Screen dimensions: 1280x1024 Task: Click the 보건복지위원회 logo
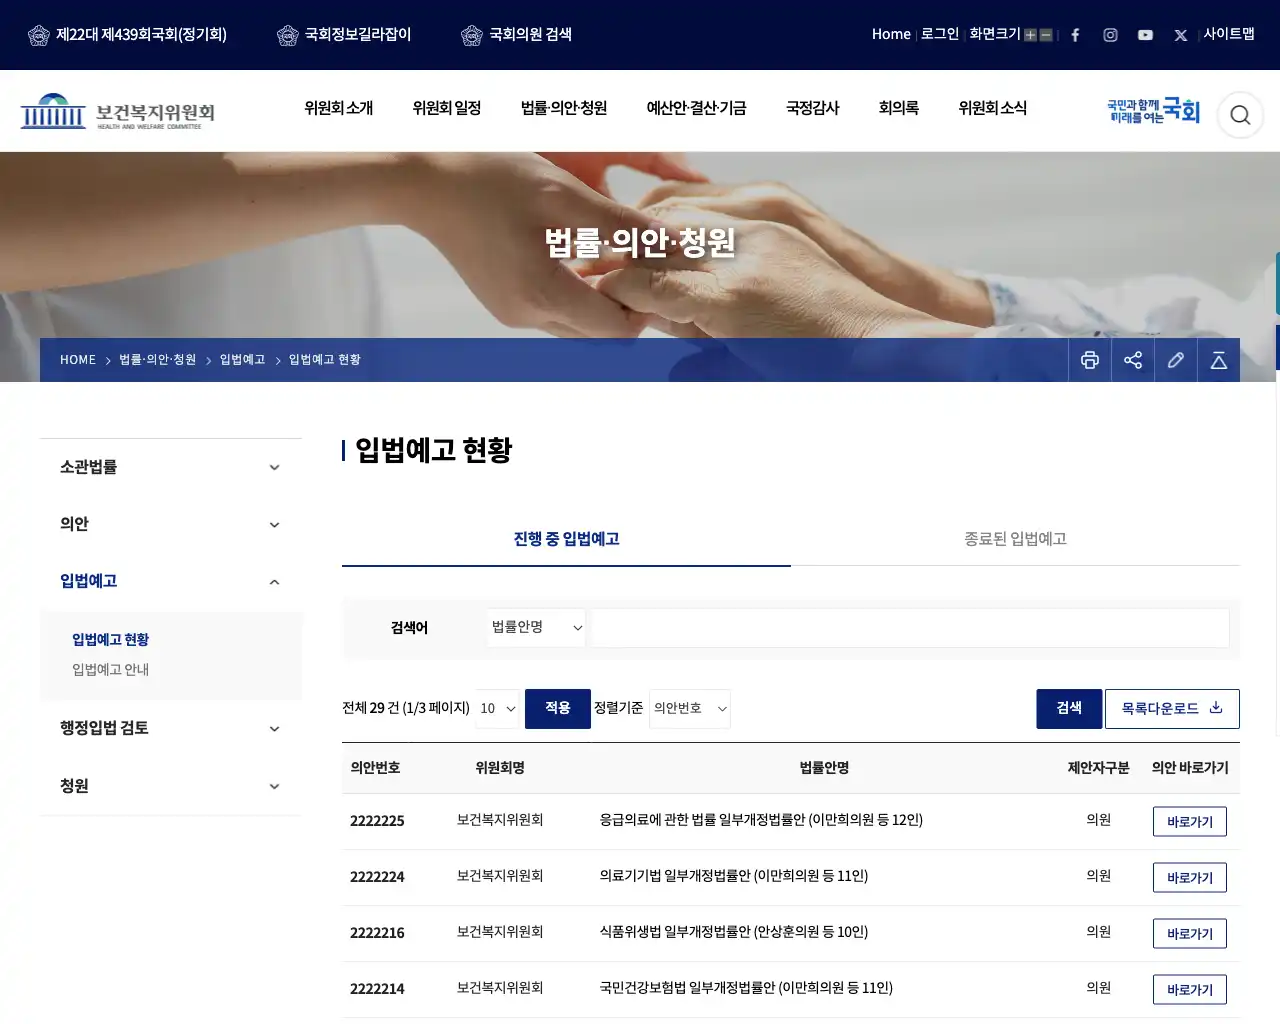click(x=118, y=112)
